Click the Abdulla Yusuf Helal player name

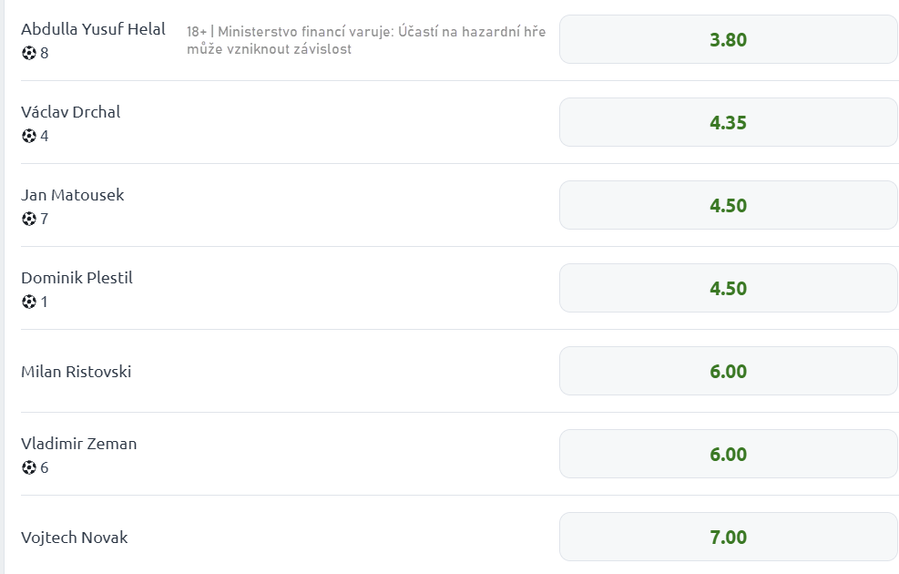(x=93, y=29)
